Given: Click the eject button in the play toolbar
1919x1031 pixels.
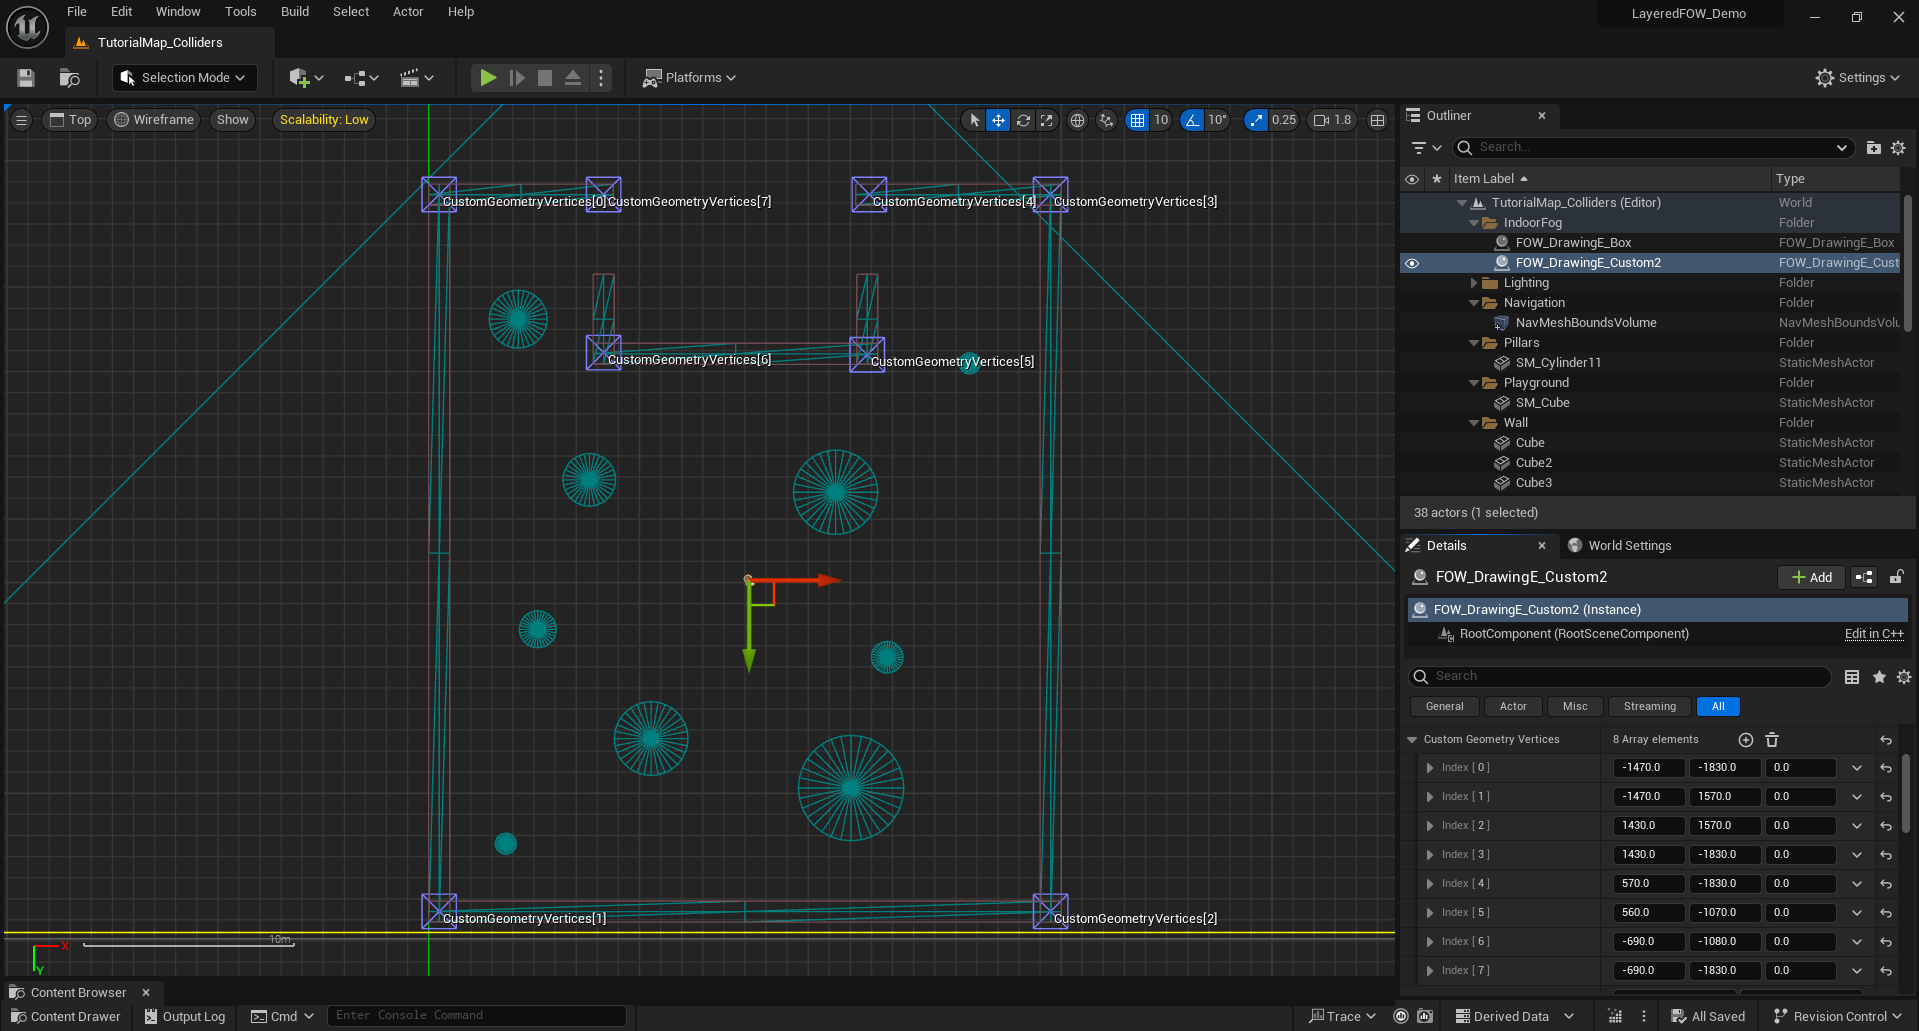Looking at the screenshot, I should point(573,78).
